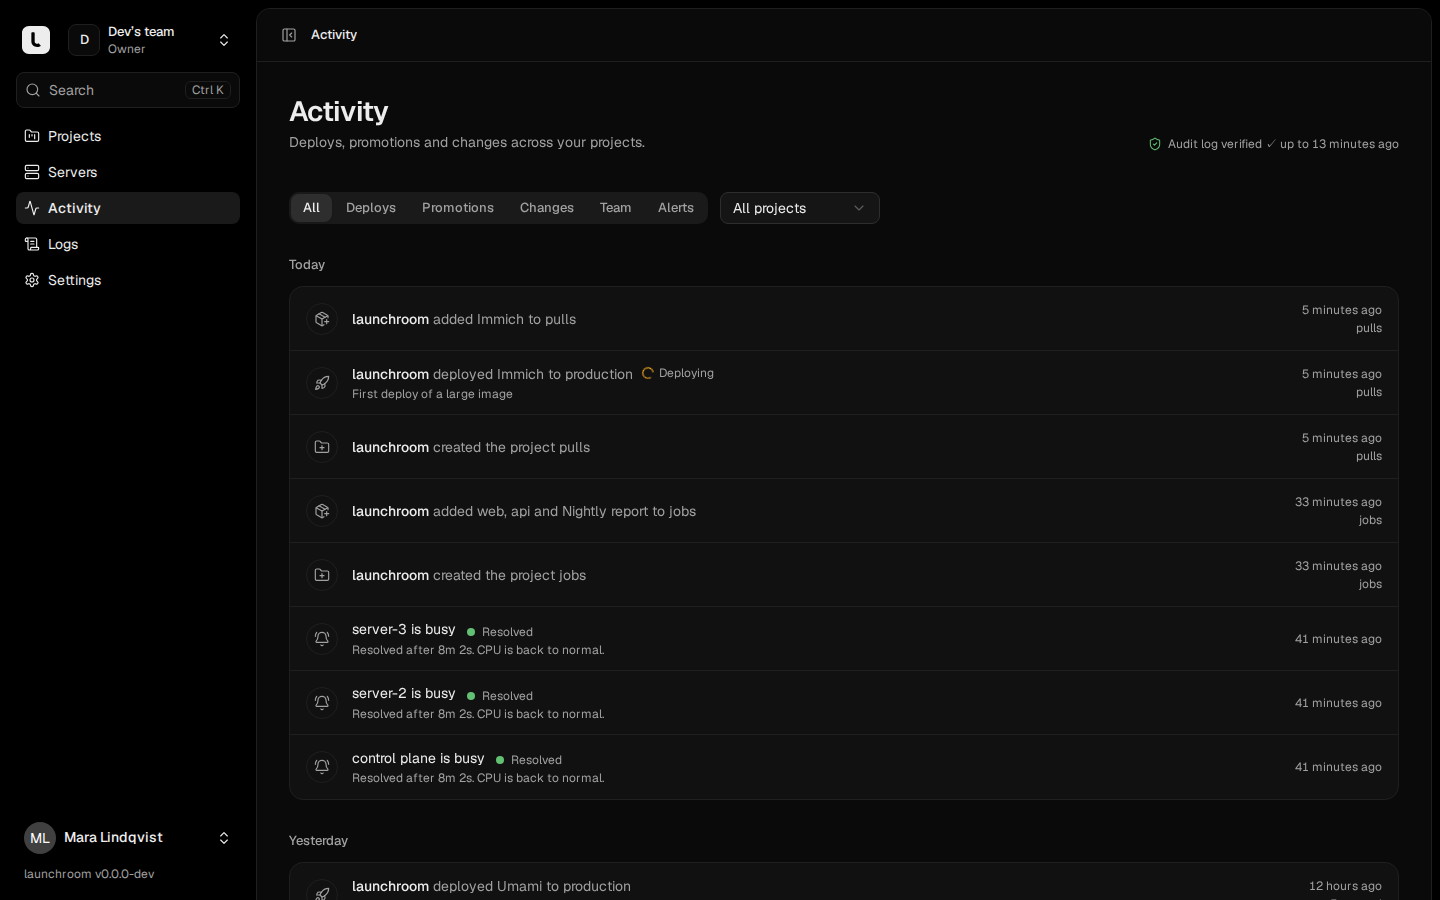Click the bell icon for control plane alert

pyautogui.click(x=322, y=767)
